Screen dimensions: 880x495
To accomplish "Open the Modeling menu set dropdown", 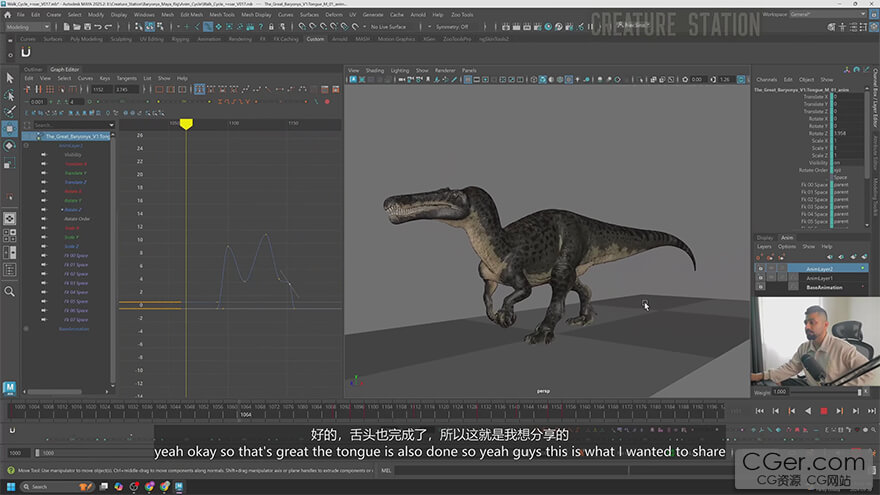I will 28,27.
